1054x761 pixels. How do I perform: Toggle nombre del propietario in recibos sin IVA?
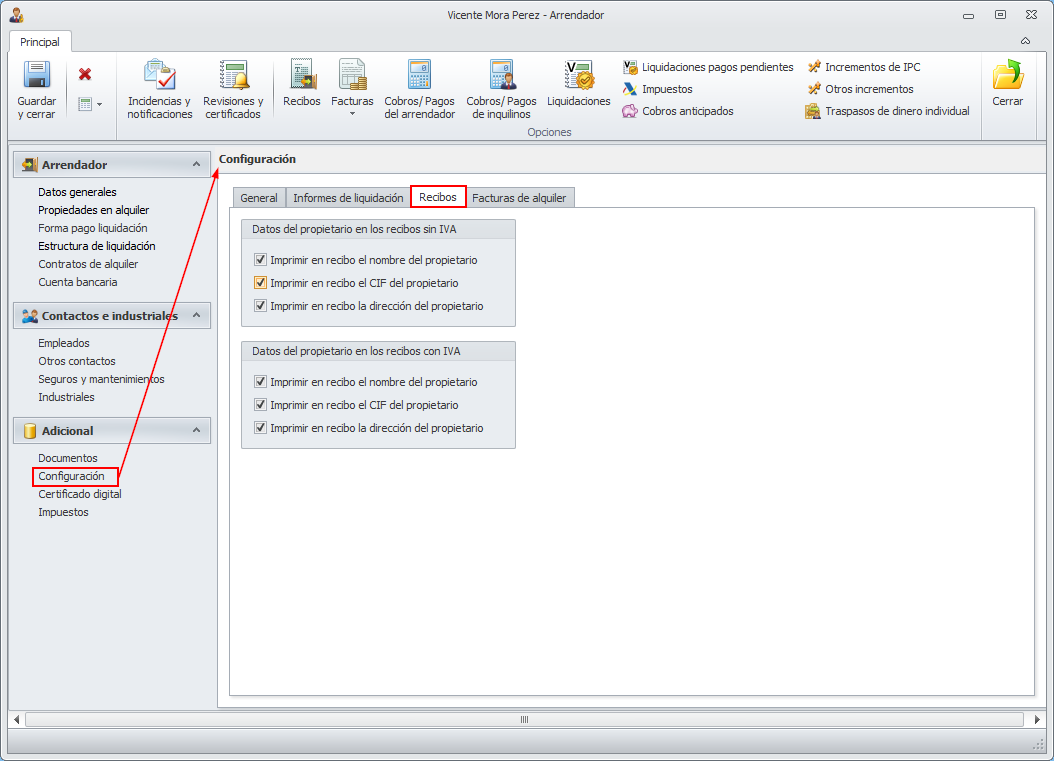click(x=260, y=259)
